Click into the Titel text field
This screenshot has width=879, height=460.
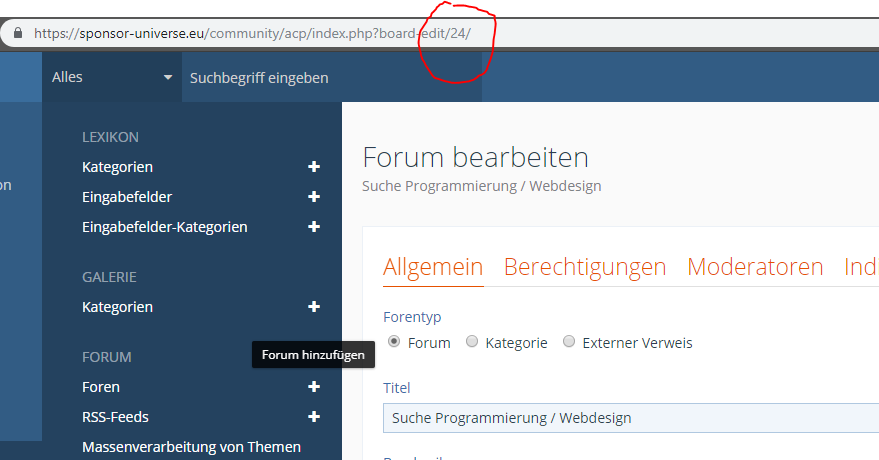pos(630,418)
